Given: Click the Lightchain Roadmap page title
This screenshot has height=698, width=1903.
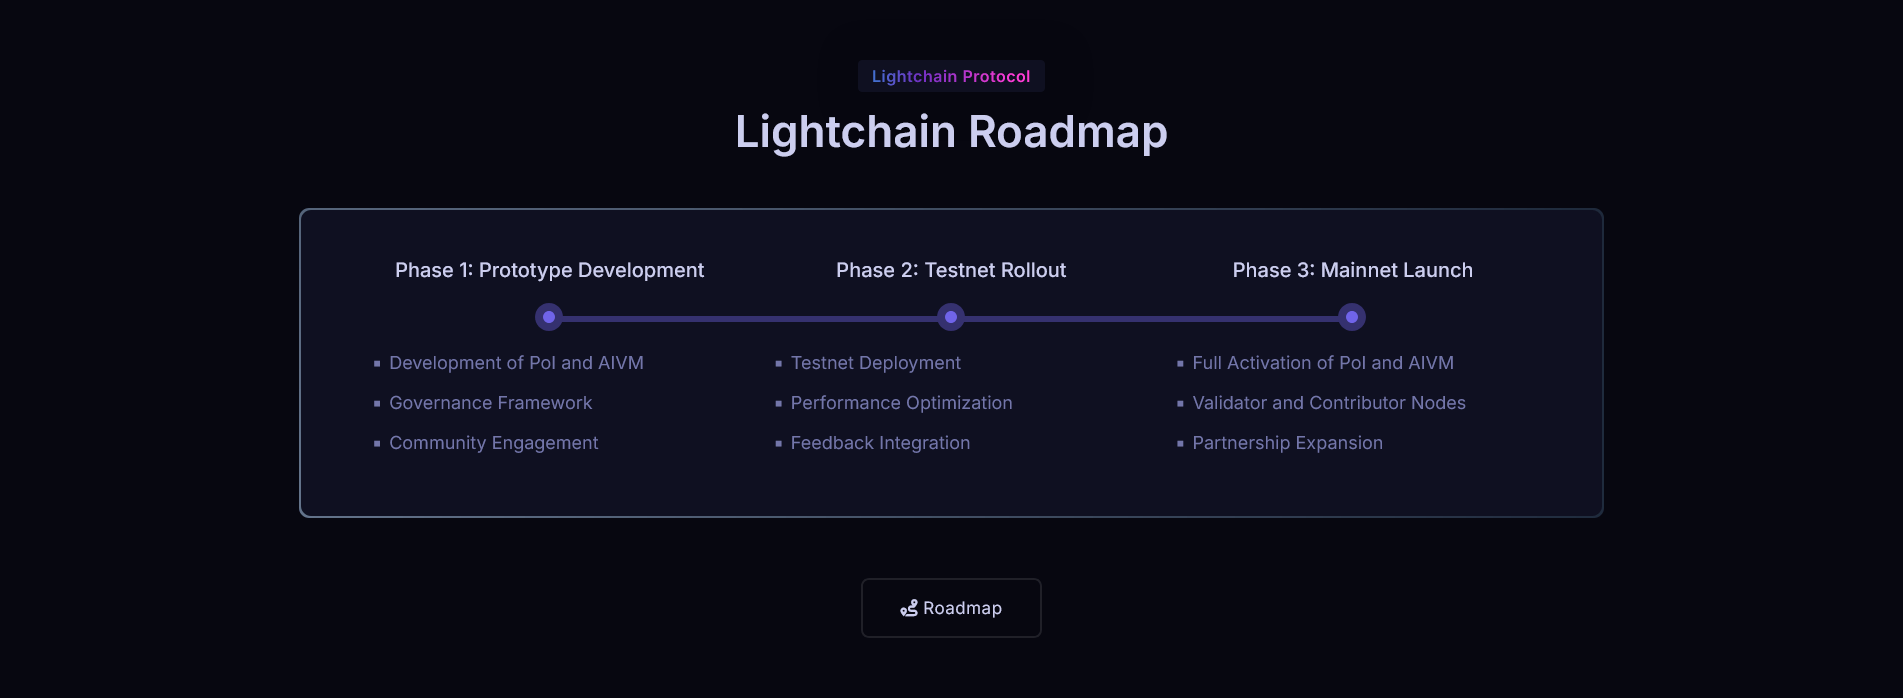Looking at the screenshot, I should pyautogui.click(x=951, y=131).
